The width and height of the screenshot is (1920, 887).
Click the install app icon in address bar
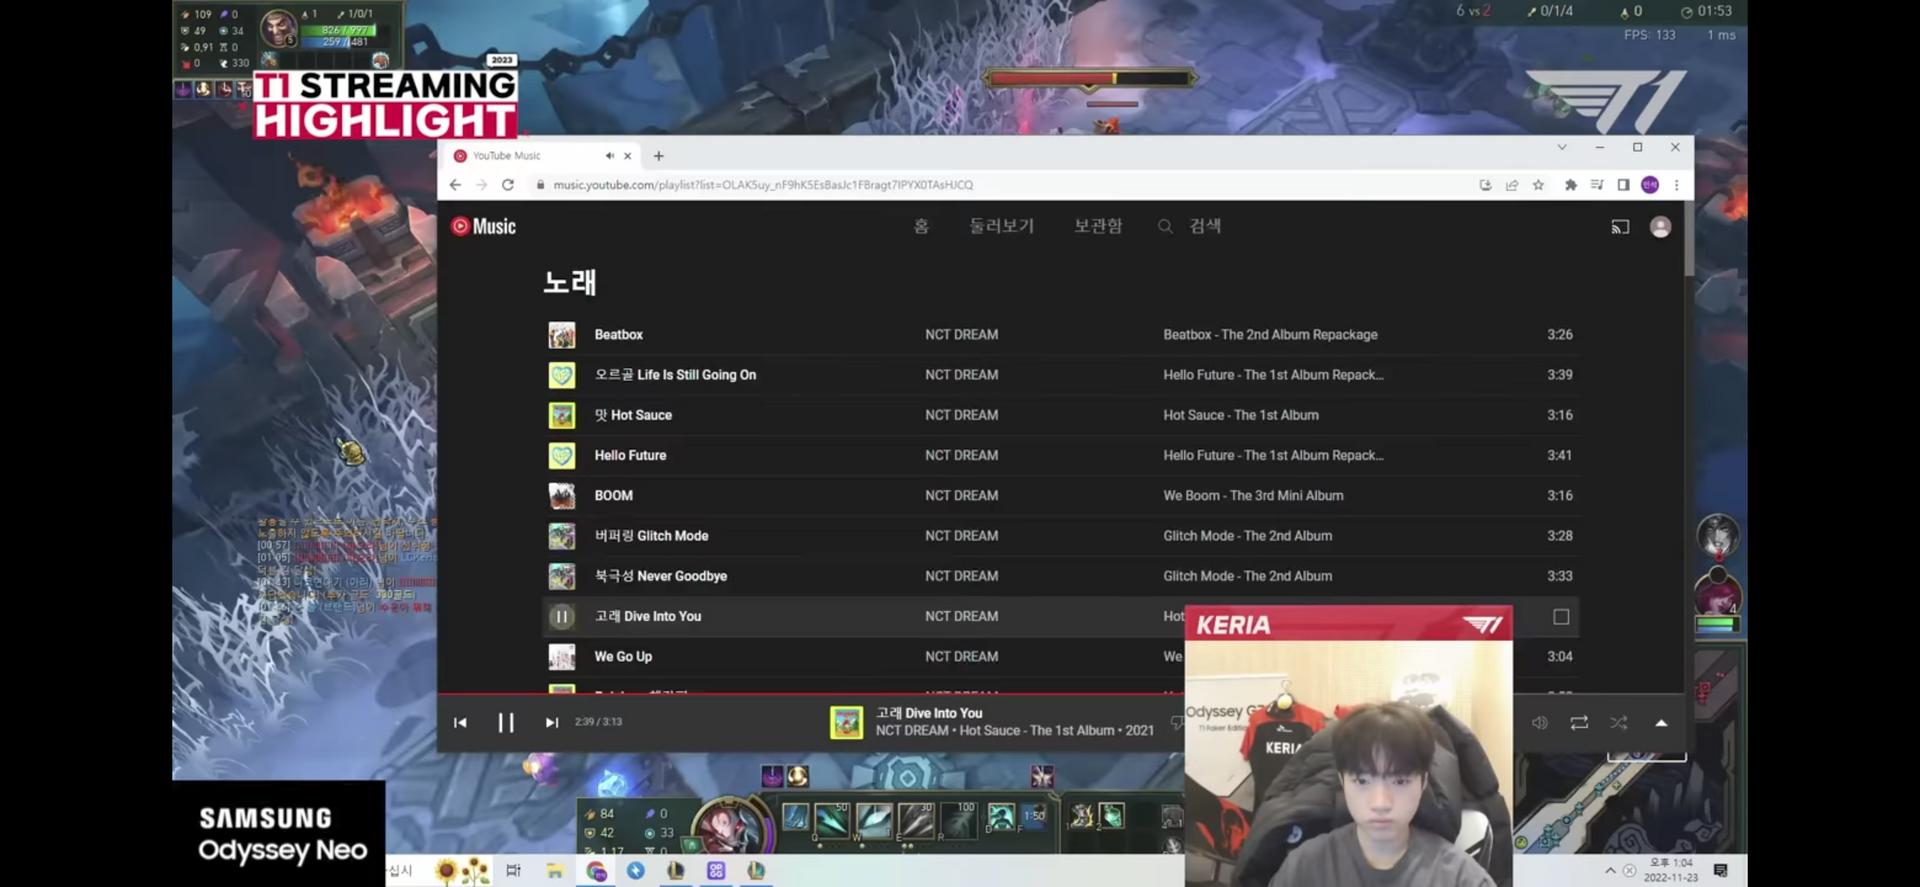[x=1485, y=185]
